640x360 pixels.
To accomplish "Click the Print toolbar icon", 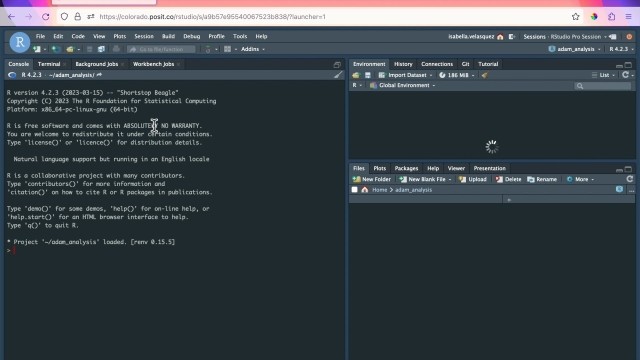I will click(116, 49).
